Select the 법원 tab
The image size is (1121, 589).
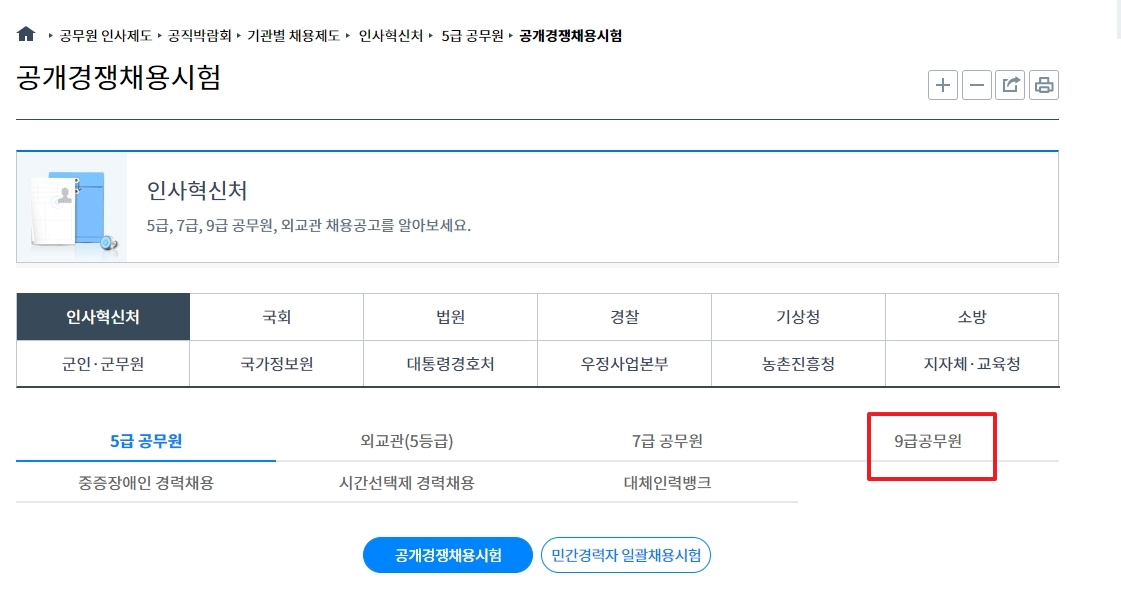450,315
